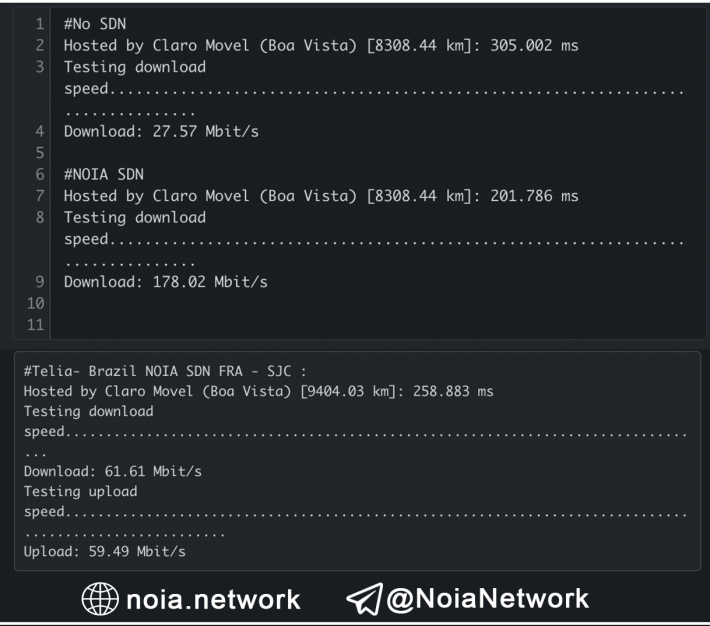
Task: Click the Upload: 59.49 Mbit/s line
Action: click(x=105, y=551)
